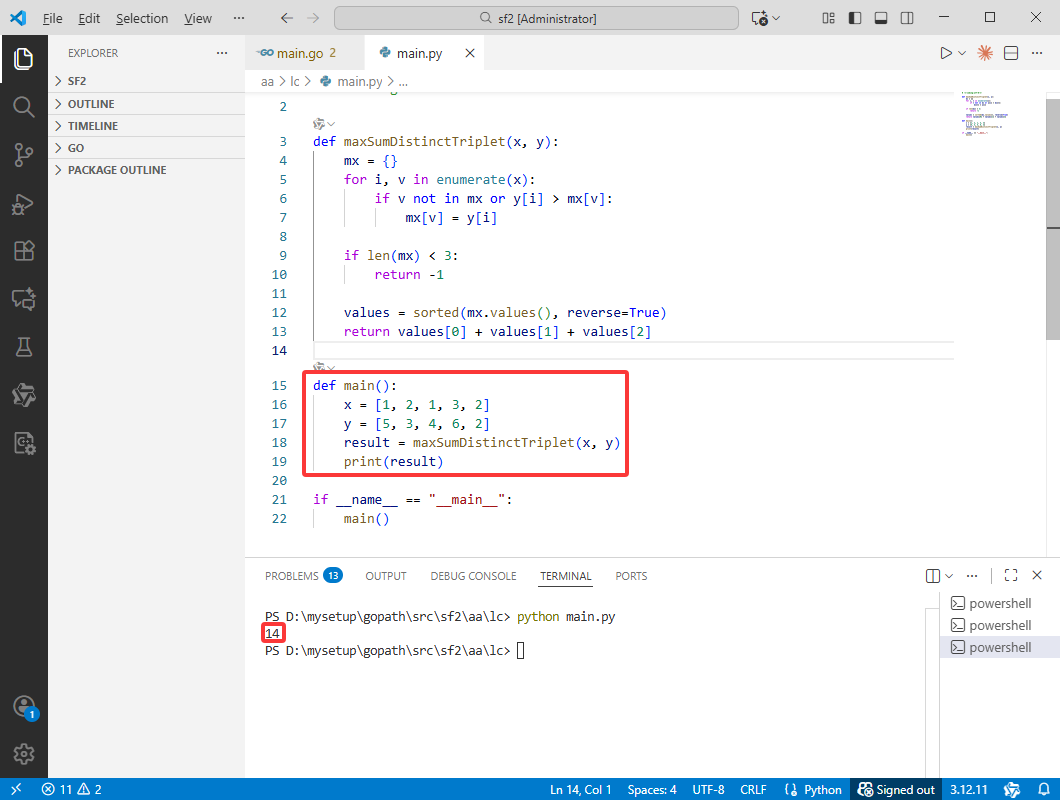Change indentation via Spaces: 4

(x=652, y=789)
